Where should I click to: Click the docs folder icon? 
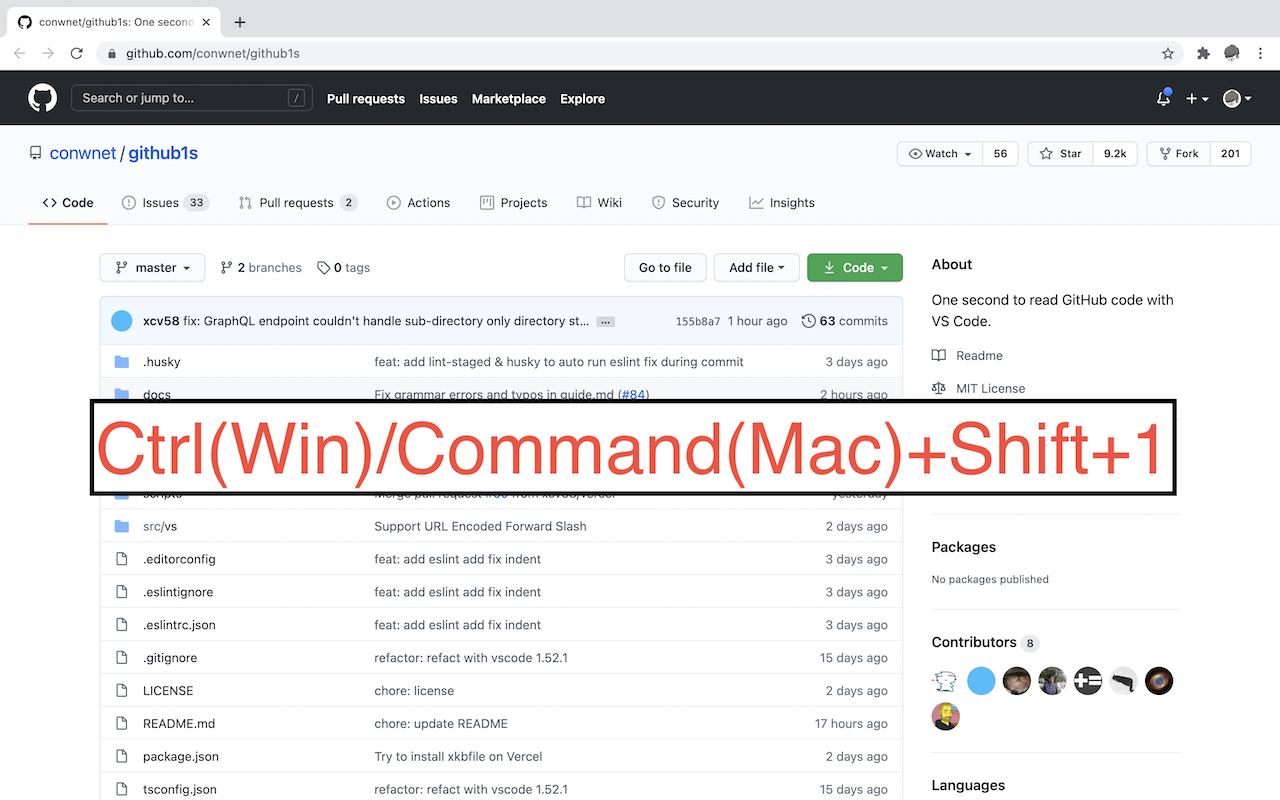(x=122, y=394)
